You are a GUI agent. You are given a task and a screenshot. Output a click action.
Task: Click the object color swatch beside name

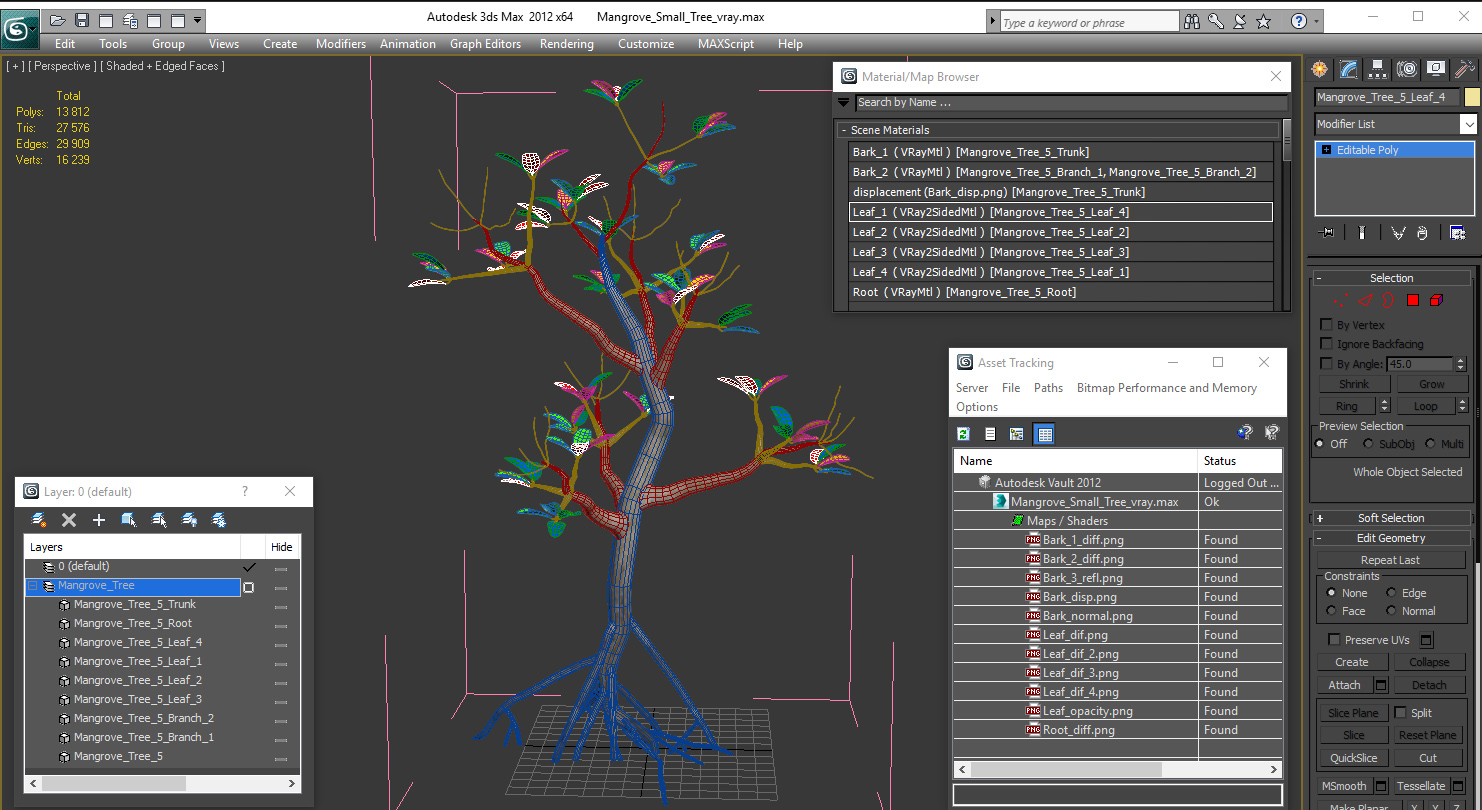coord(1471,97)
